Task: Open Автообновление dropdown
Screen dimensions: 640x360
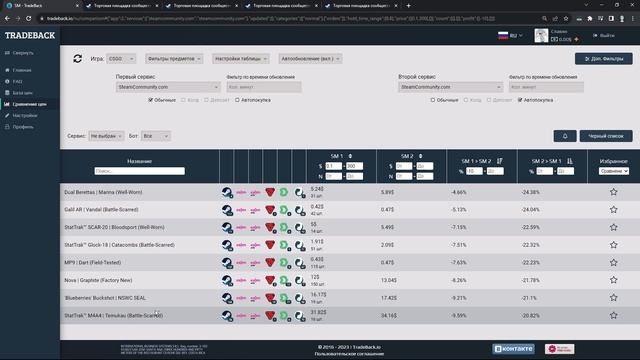Action: click(x=310, y=59)
